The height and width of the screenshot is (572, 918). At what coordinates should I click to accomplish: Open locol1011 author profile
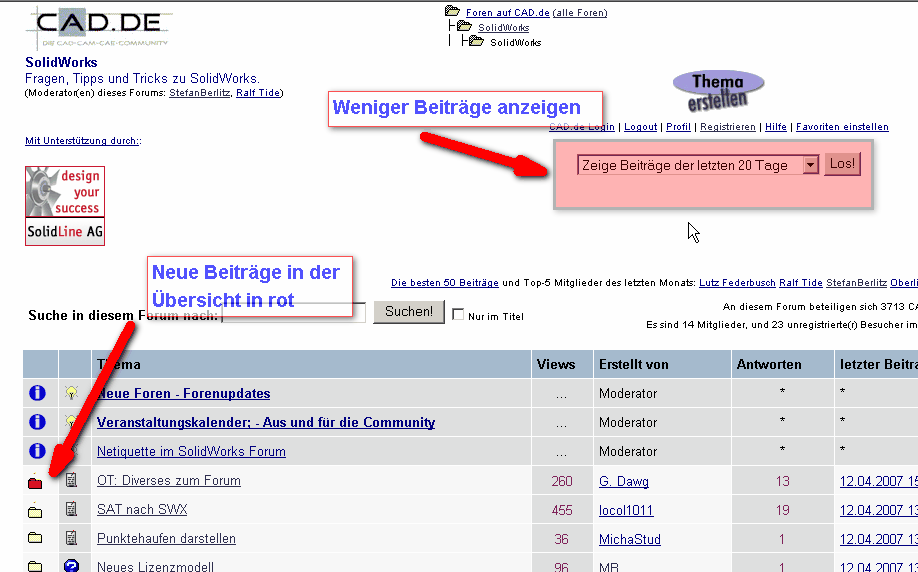click(x=626, y=511)
